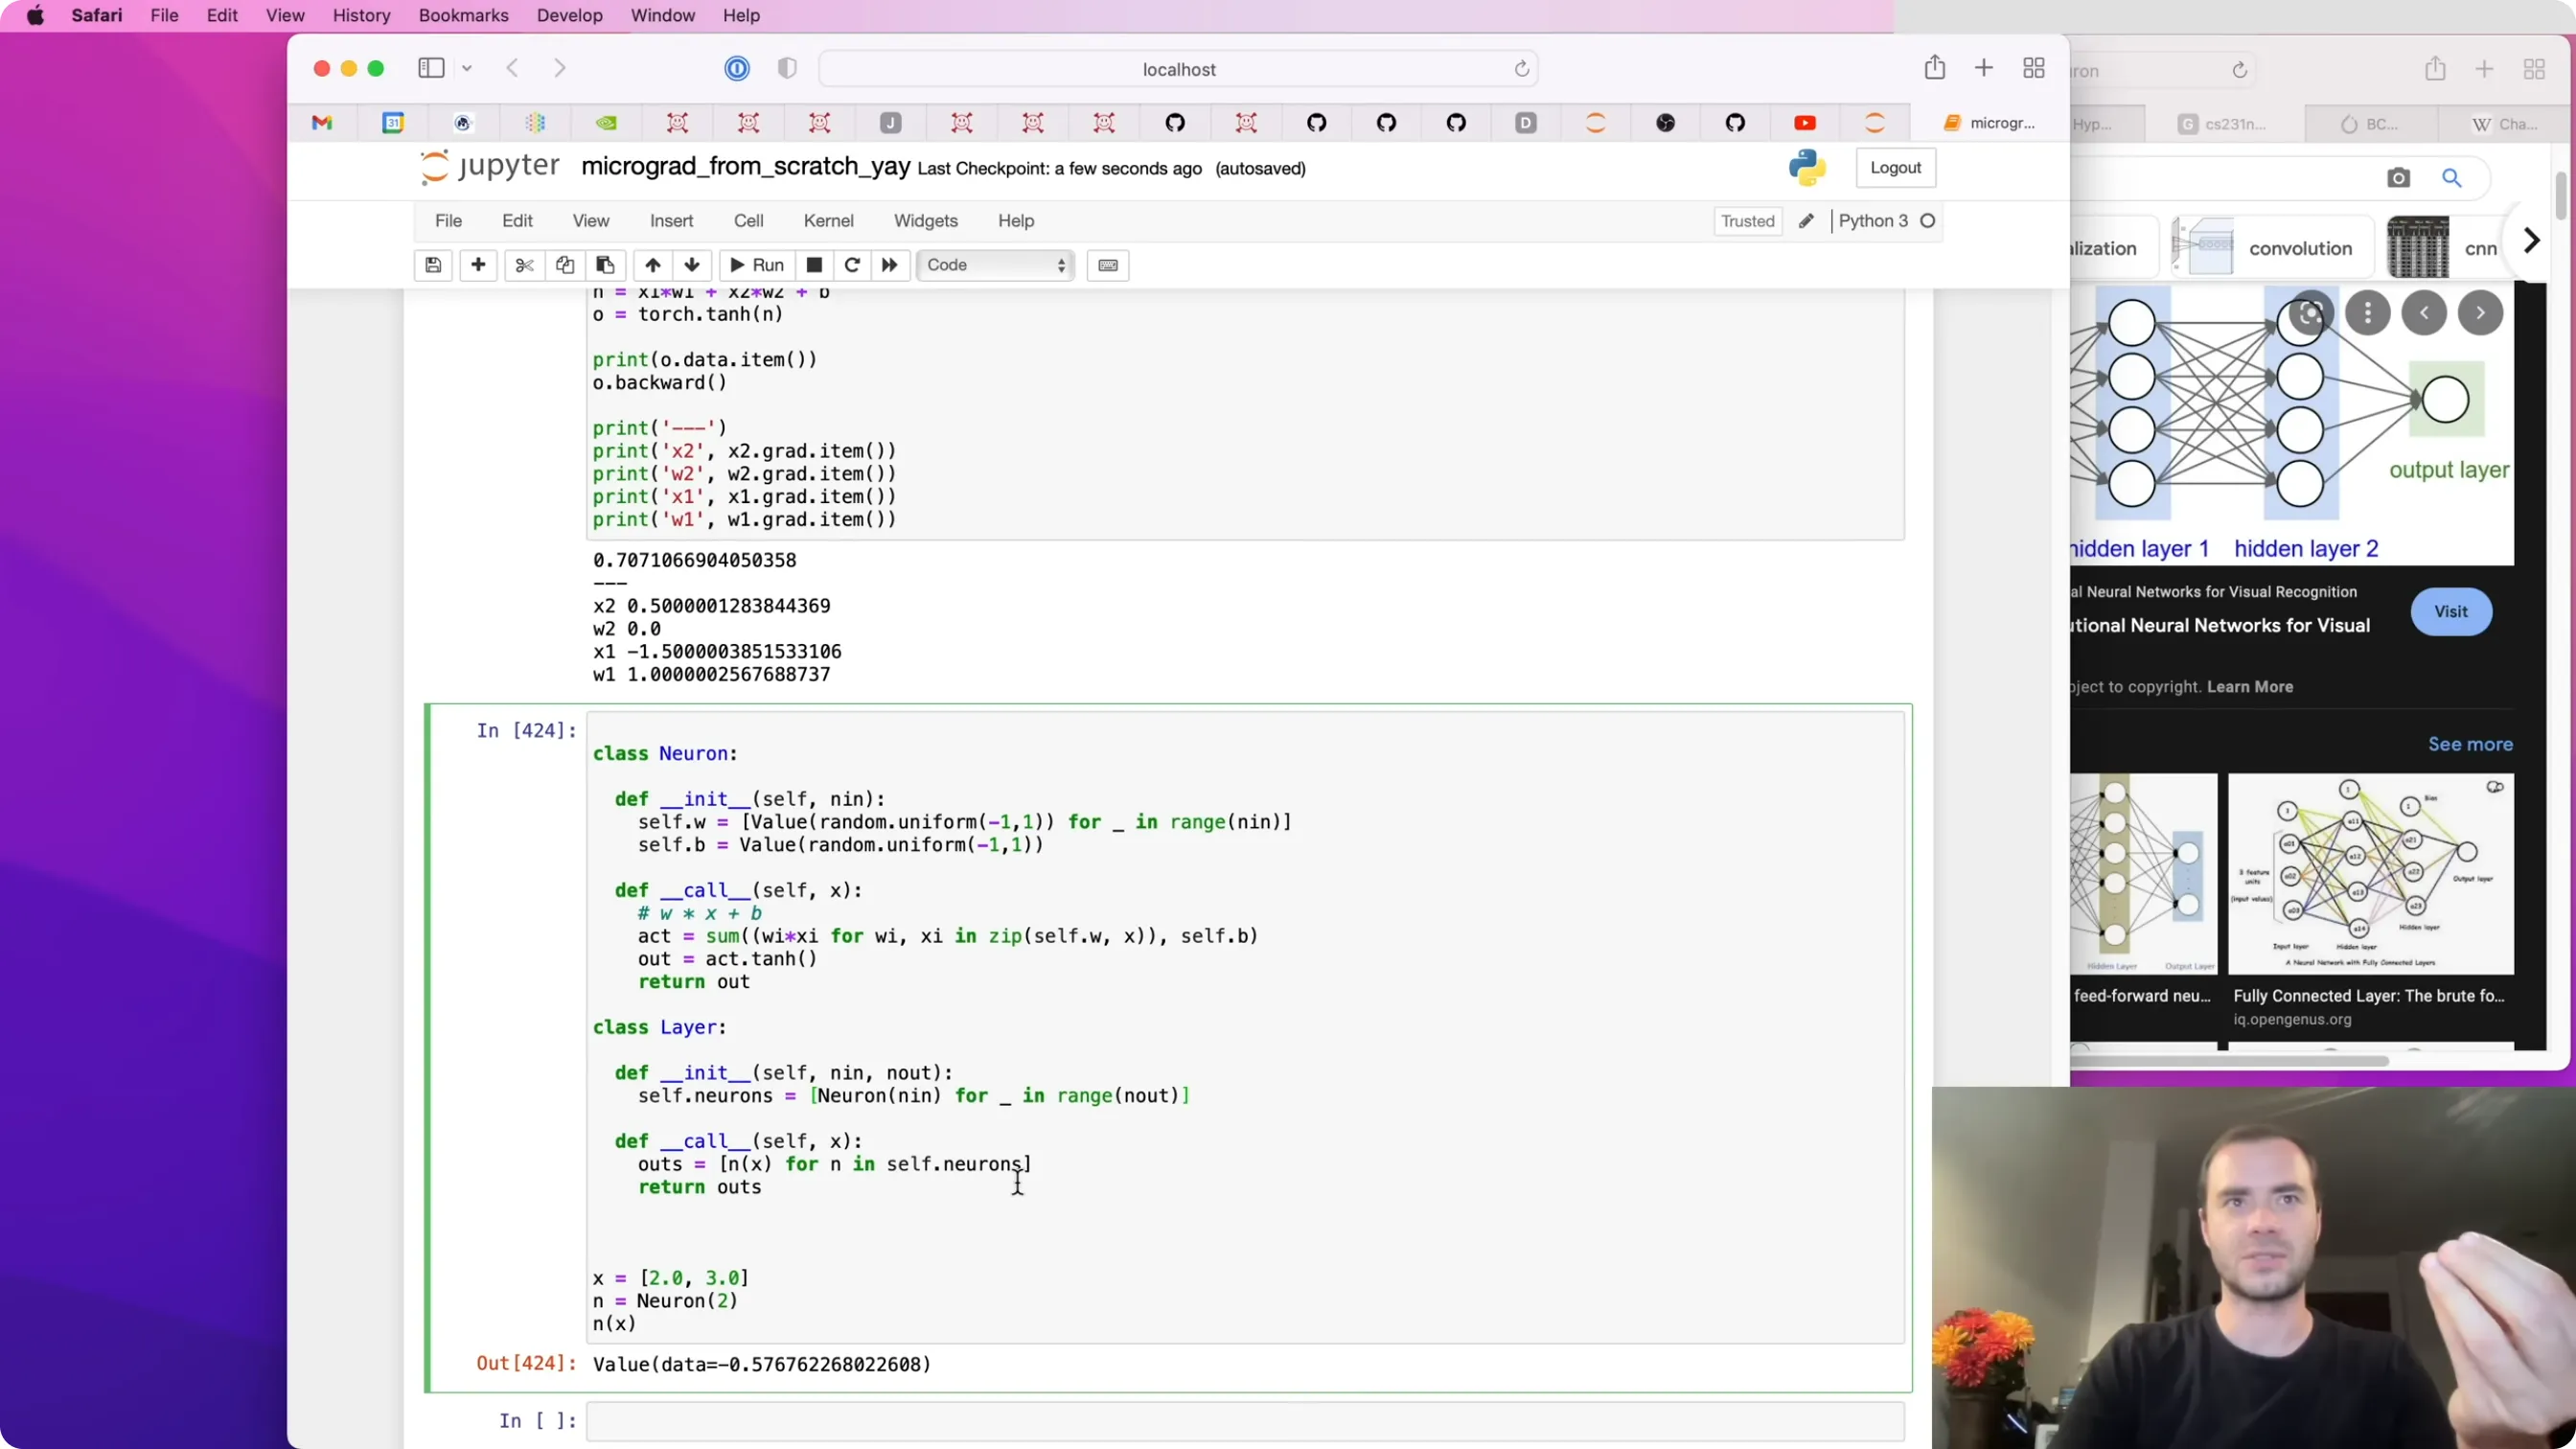Interrupt the kernel with the stop icon
Viewport: 2576px width, 1449px height.
click(x=814, y=265)
